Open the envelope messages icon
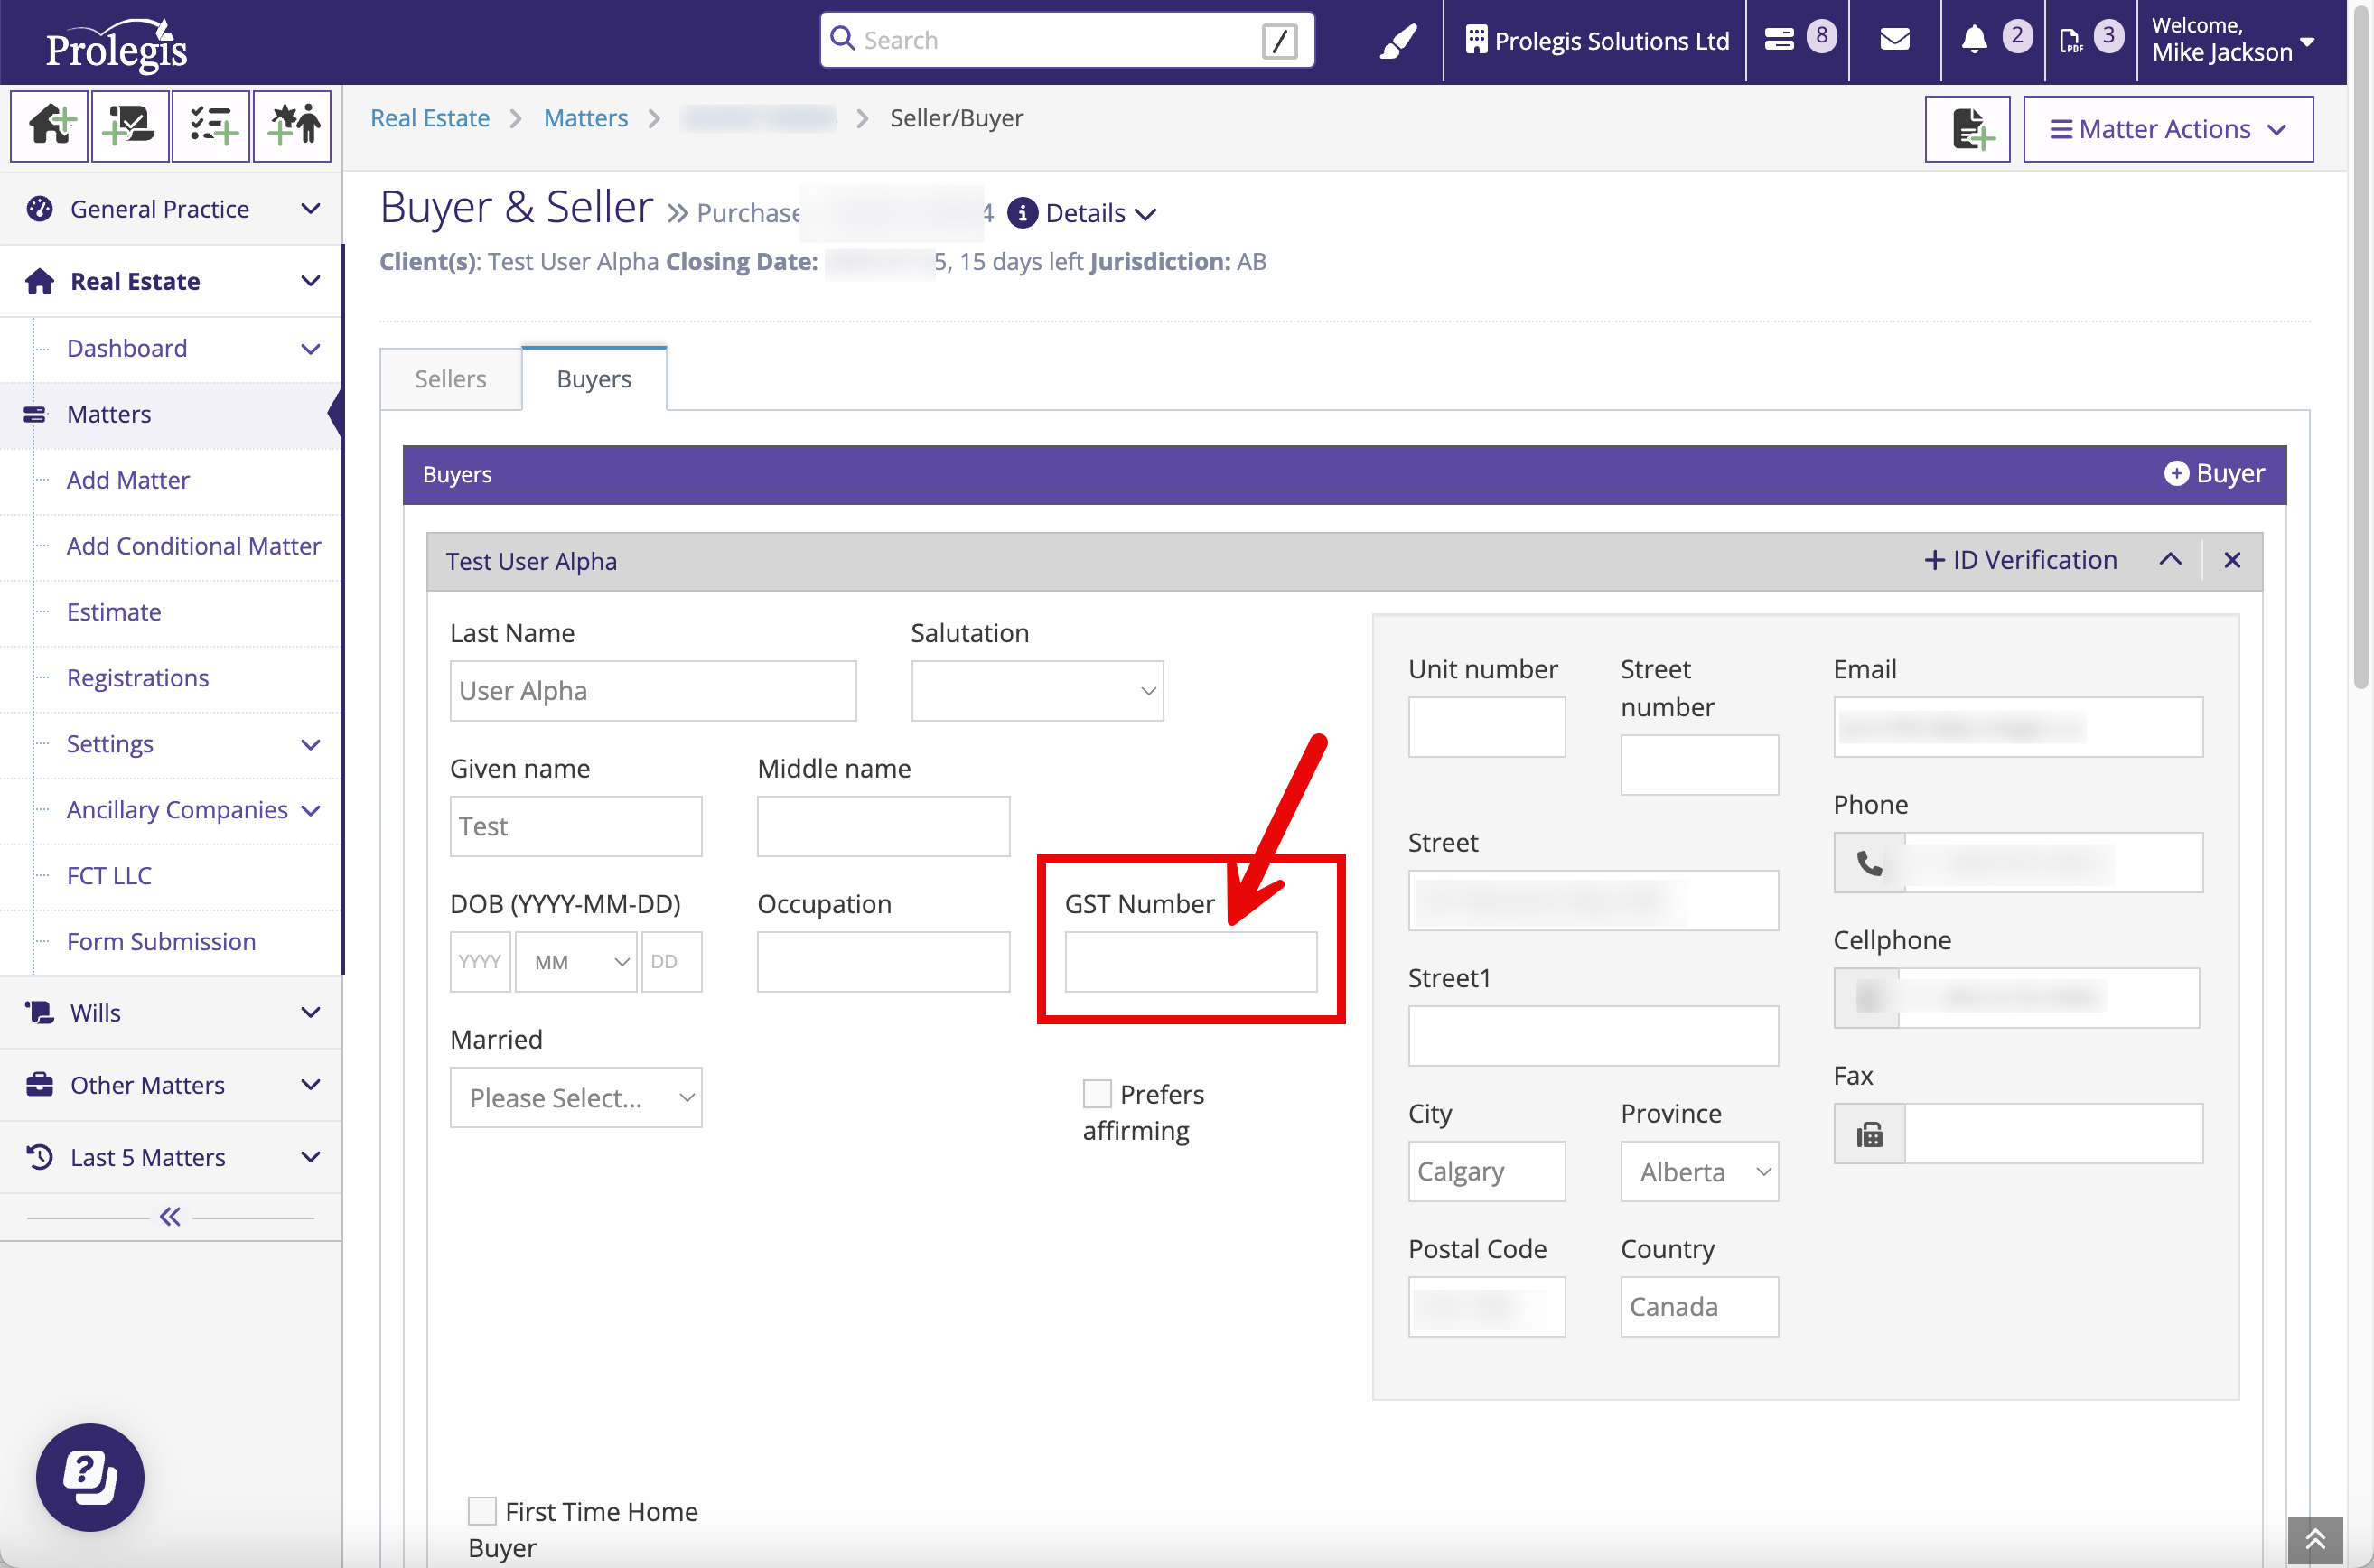This screenshot has height=1568, width=2374. click(1894, 40)
